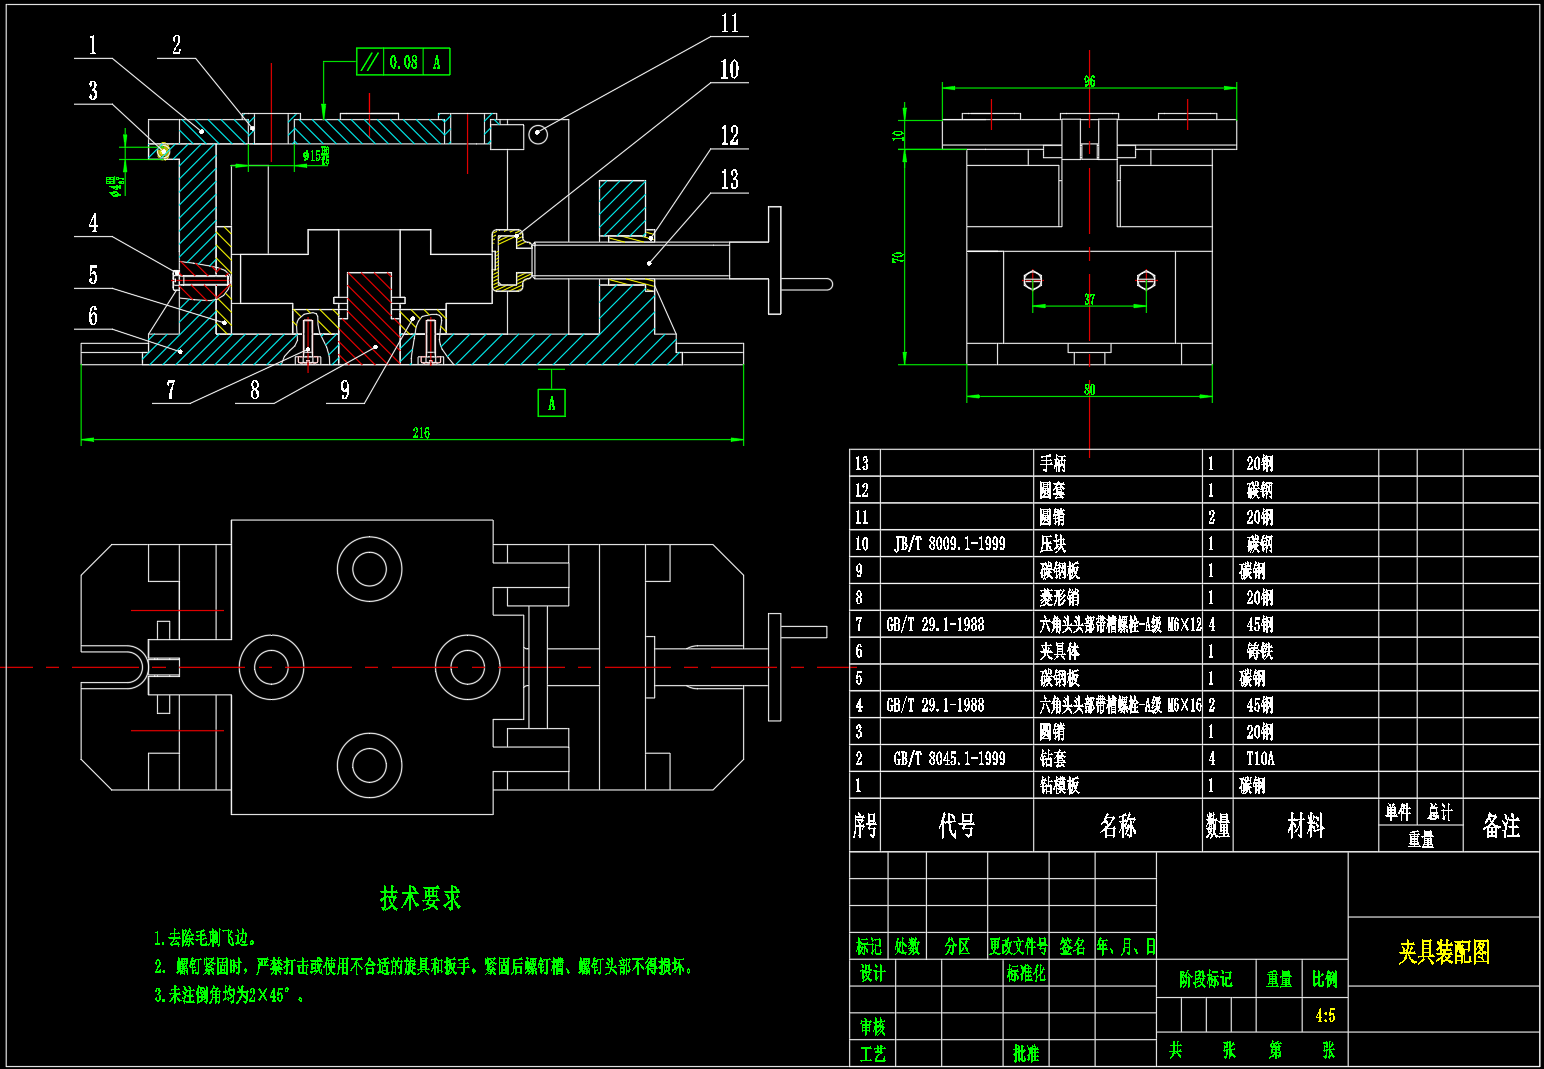Viewport: 1544px width, 1069px height.
Task: Select the parallelism tolerance frame 0.08 A
Action: point(404,62)
